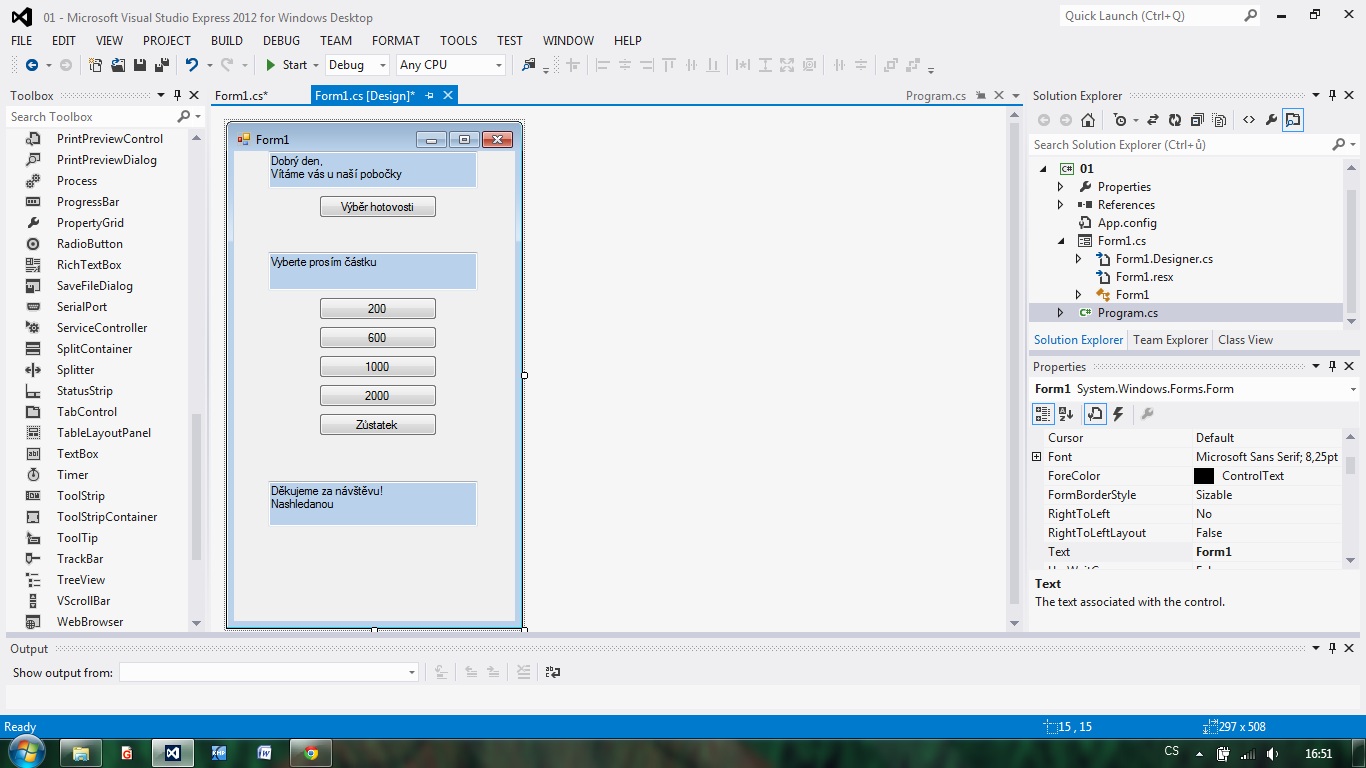Toggle Preview Selected Items in Solution Explorer
The image size is (1366, 768).
(x=1293, y=120)
